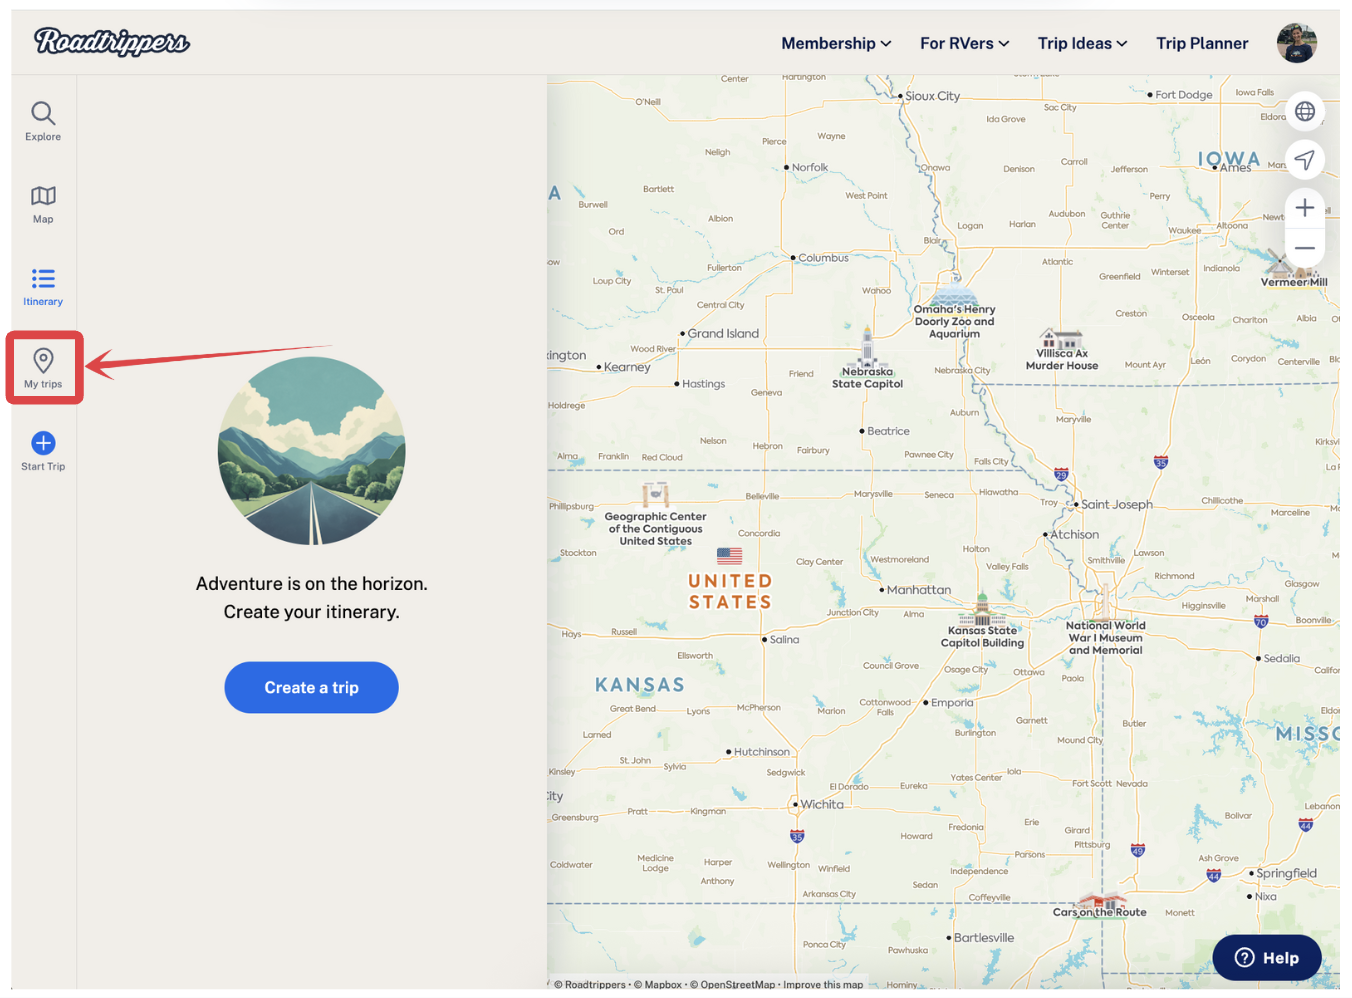
Task: Click the Fort Dodge label
Action: point(1184,94)
